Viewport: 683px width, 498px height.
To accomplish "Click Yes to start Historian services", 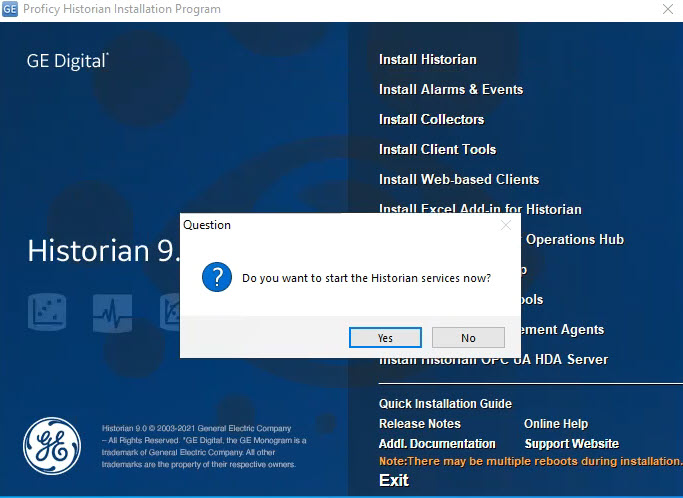I will coord(385,338).
